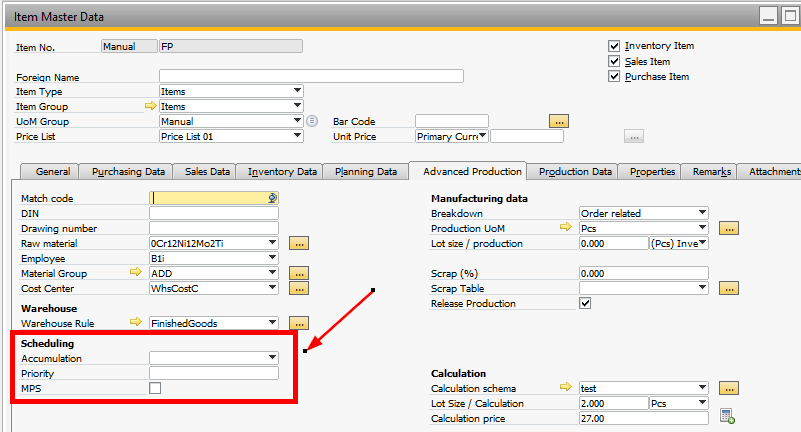Click the yellow link arrow next to Item Group
The image size is (801, 432).
[x=151, y=106]
